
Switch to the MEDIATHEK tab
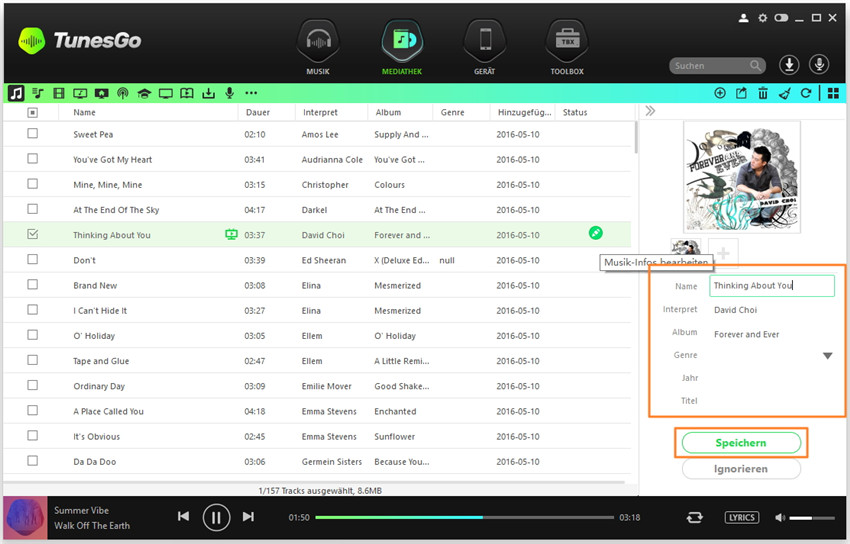[402, 47]
